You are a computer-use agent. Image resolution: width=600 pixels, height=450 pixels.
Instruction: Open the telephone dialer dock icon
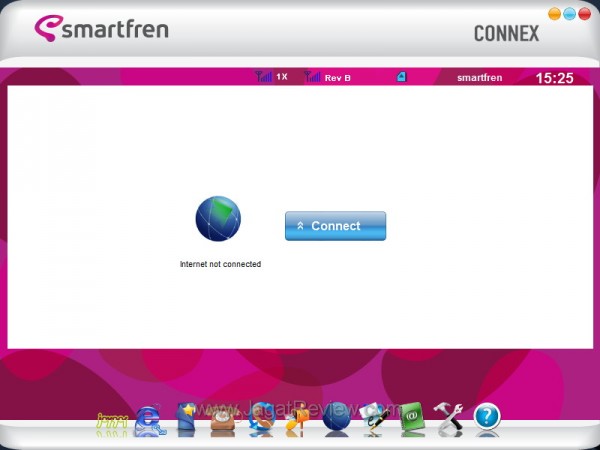[223, 419]
